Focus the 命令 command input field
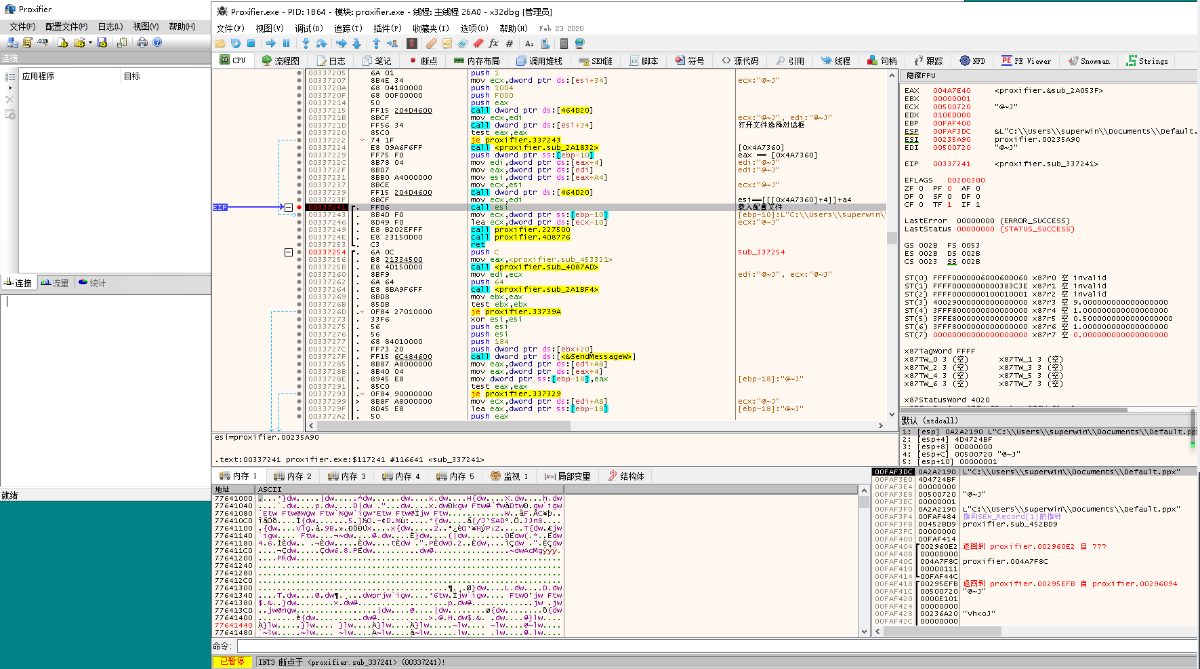This screenshot has width=1200, height=669. 715,647
